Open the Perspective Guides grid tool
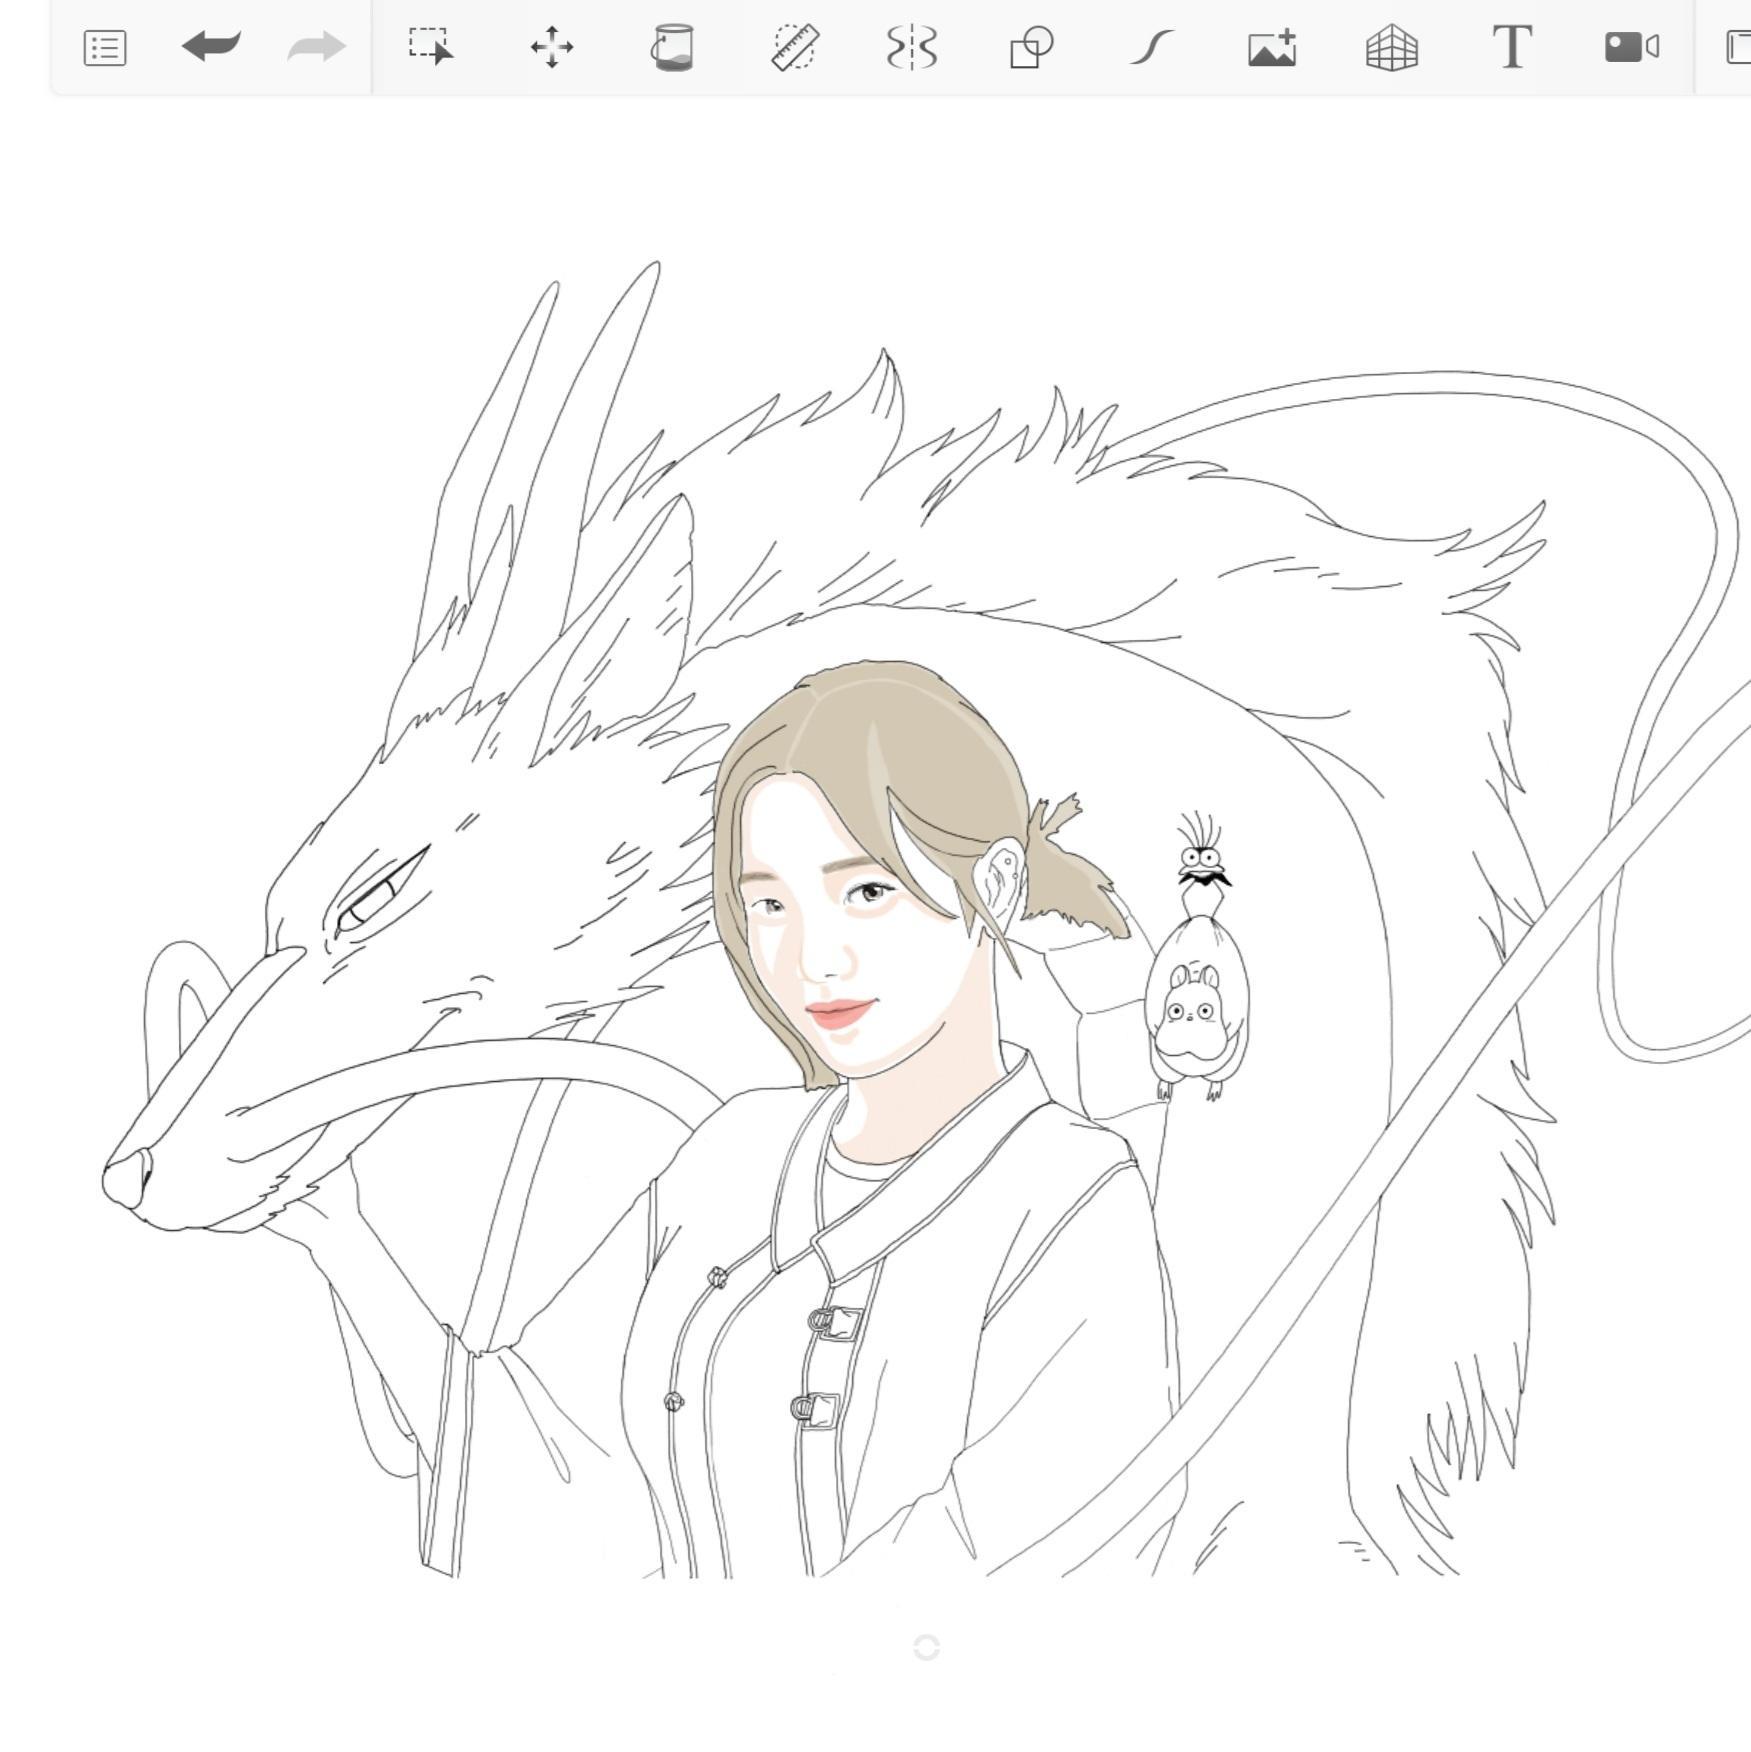 (x=1392, y=47)
